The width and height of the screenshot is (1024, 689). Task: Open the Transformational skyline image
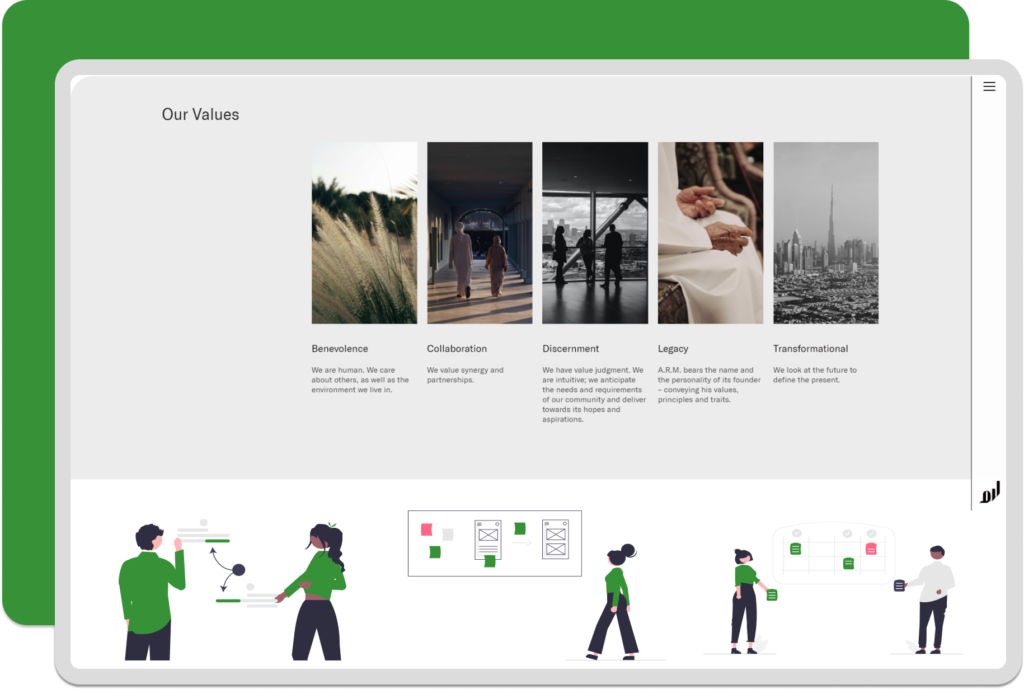[825, 233]
